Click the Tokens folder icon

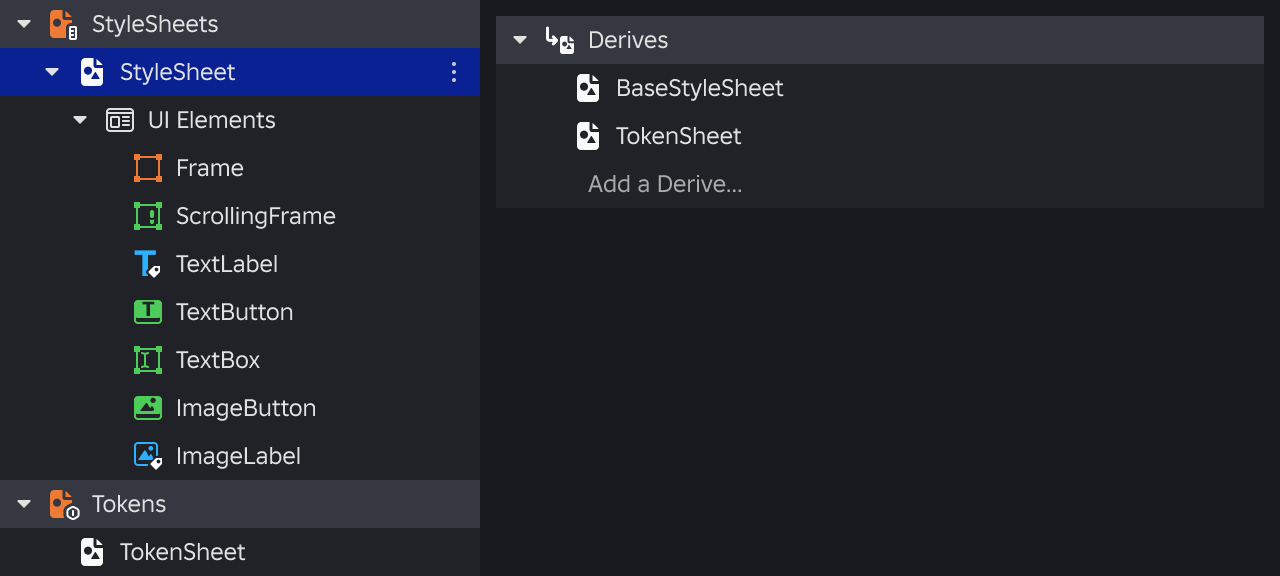(63, 504)
